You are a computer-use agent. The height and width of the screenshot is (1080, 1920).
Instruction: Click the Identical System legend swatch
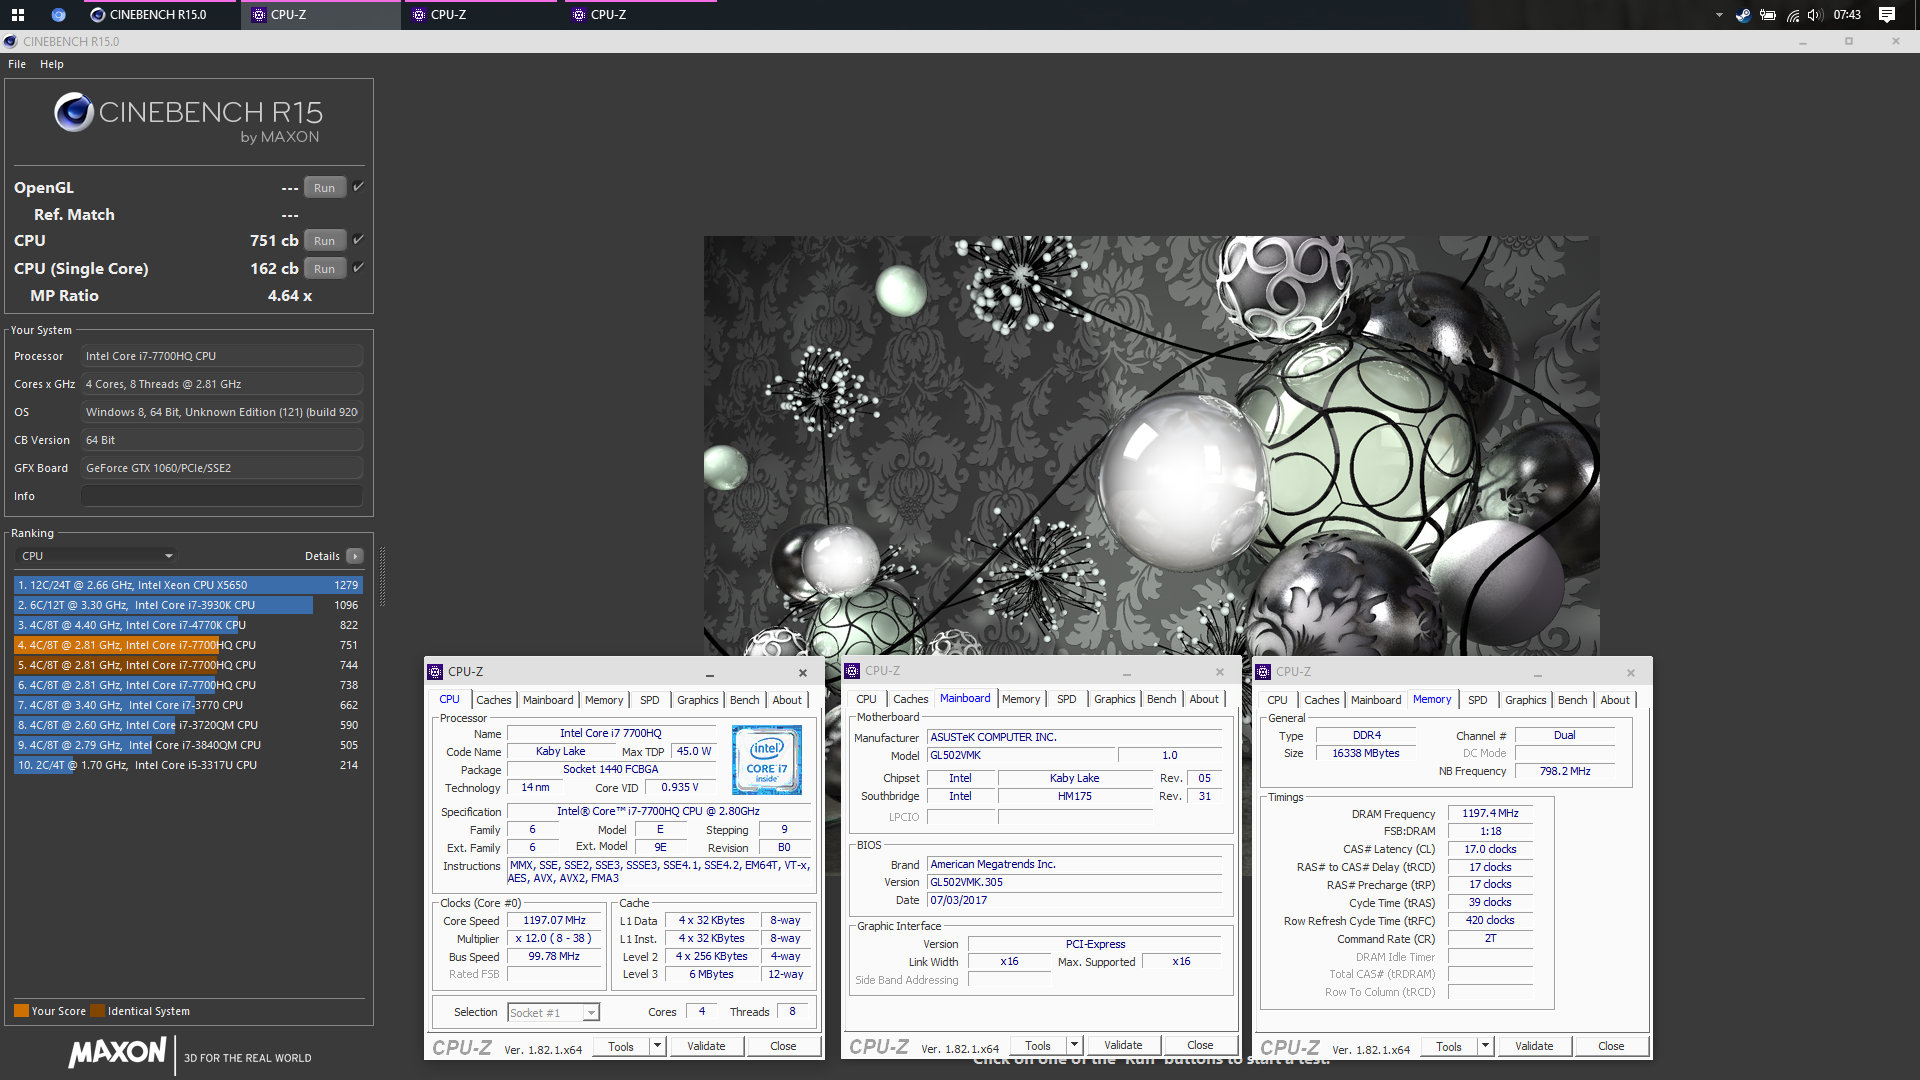click(98, 1011)
